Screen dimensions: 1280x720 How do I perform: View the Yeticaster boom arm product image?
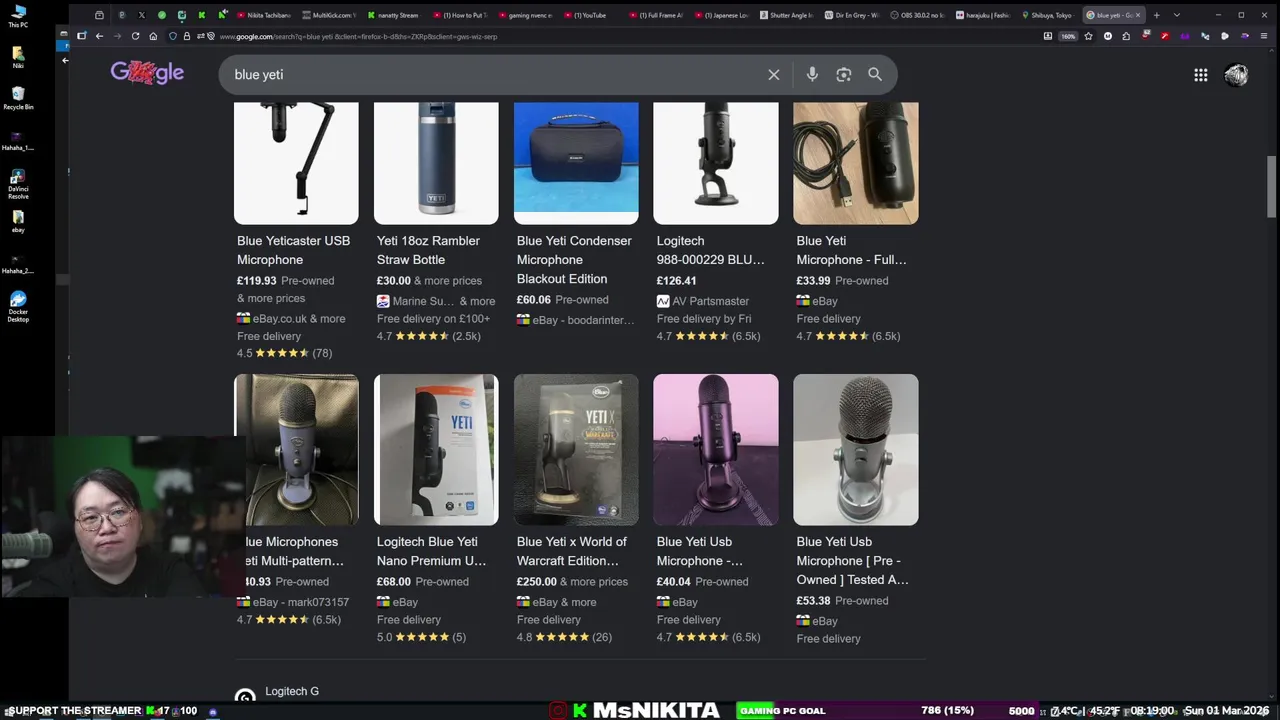[296, 163]
